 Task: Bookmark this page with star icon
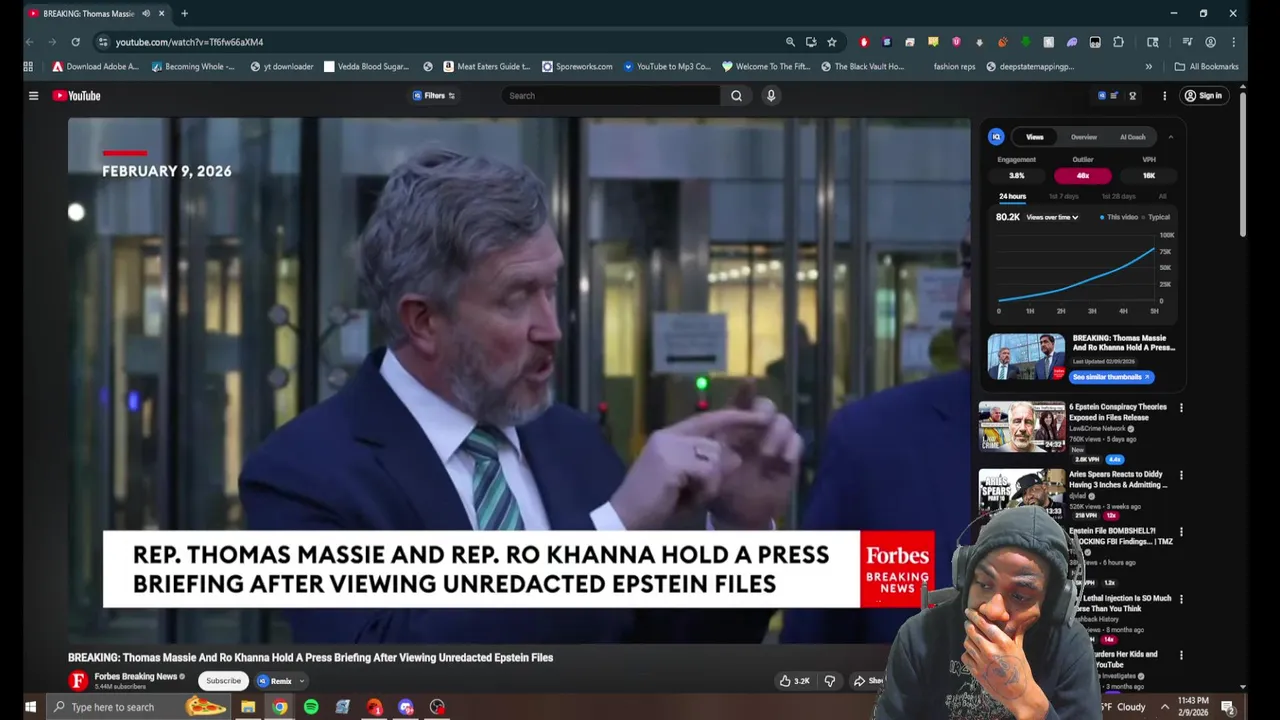[x=832, y=42]
